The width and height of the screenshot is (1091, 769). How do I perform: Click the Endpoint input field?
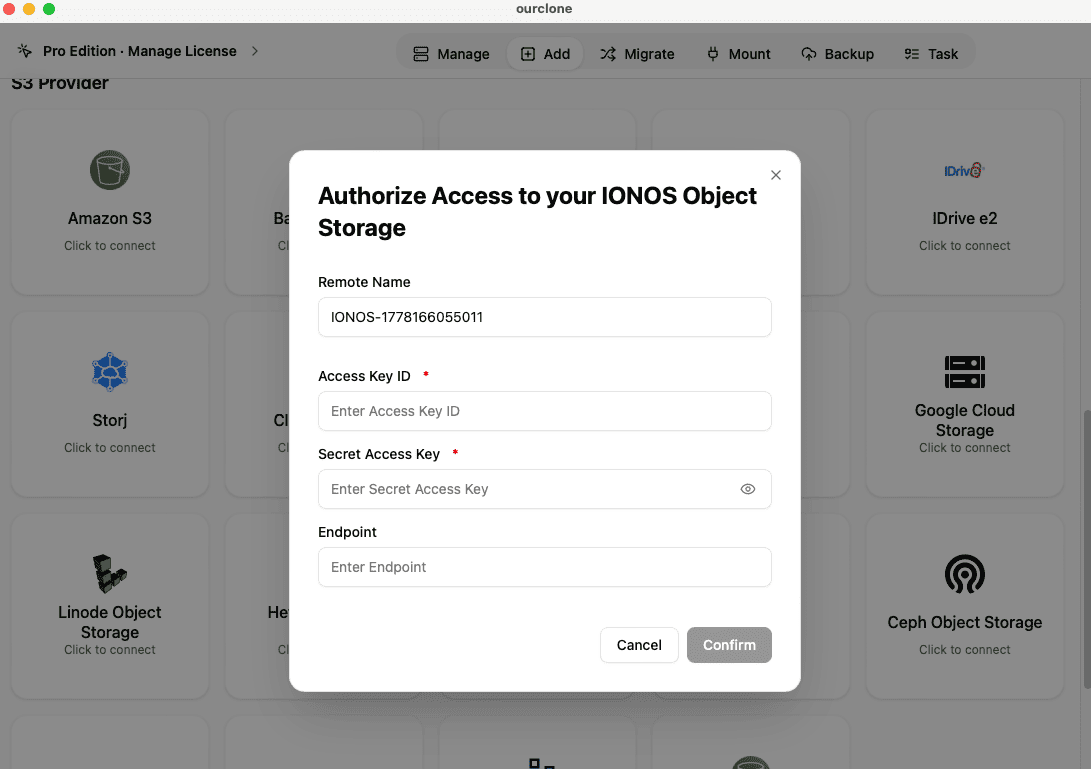tap(544, 567)
